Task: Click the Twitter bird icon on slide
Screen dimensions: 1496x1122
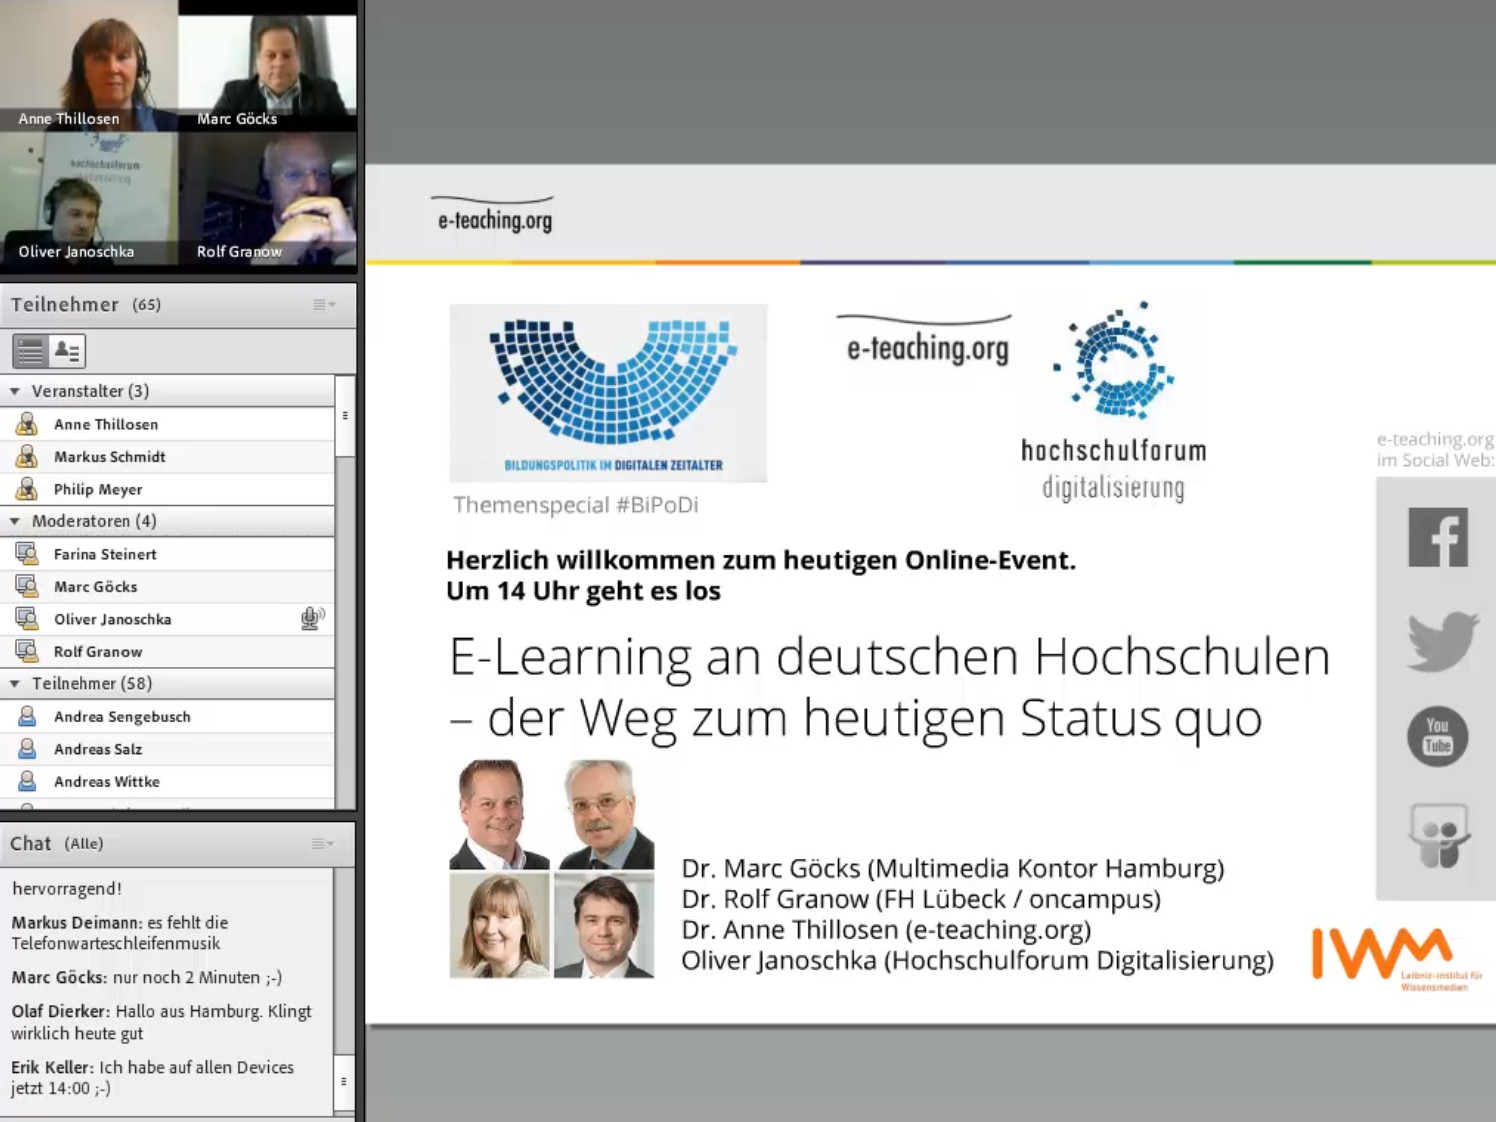Action: 1442,640
